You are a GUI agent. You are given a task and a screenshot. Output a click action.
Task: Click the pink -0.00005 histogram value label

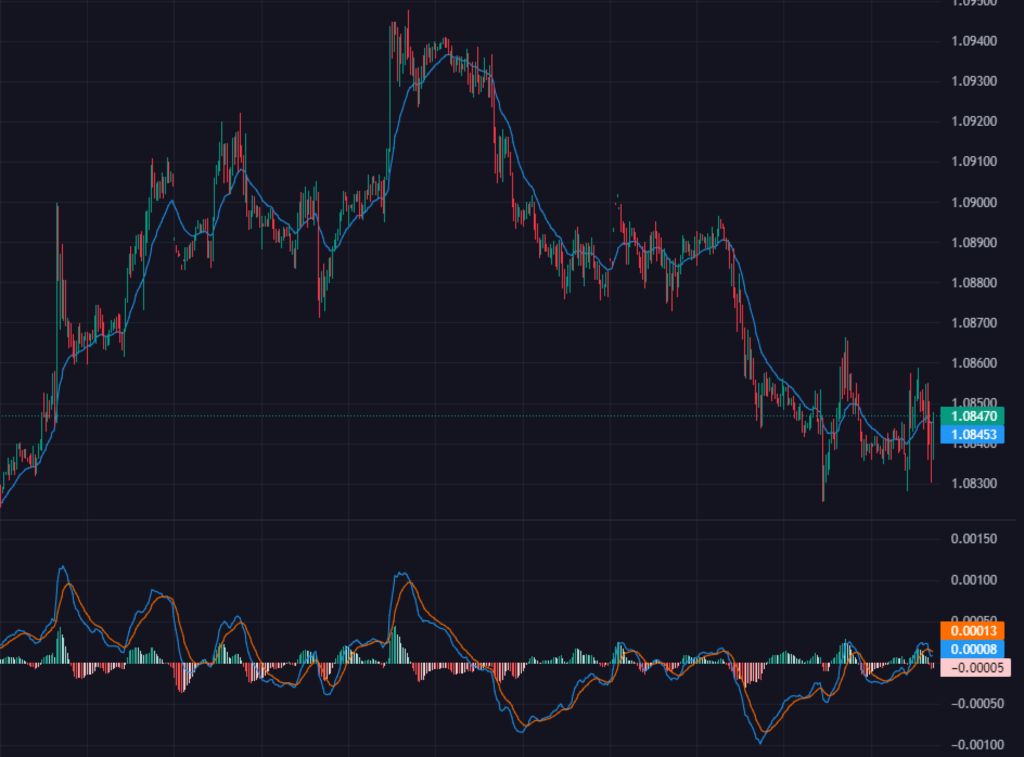(x=975, y=668)
